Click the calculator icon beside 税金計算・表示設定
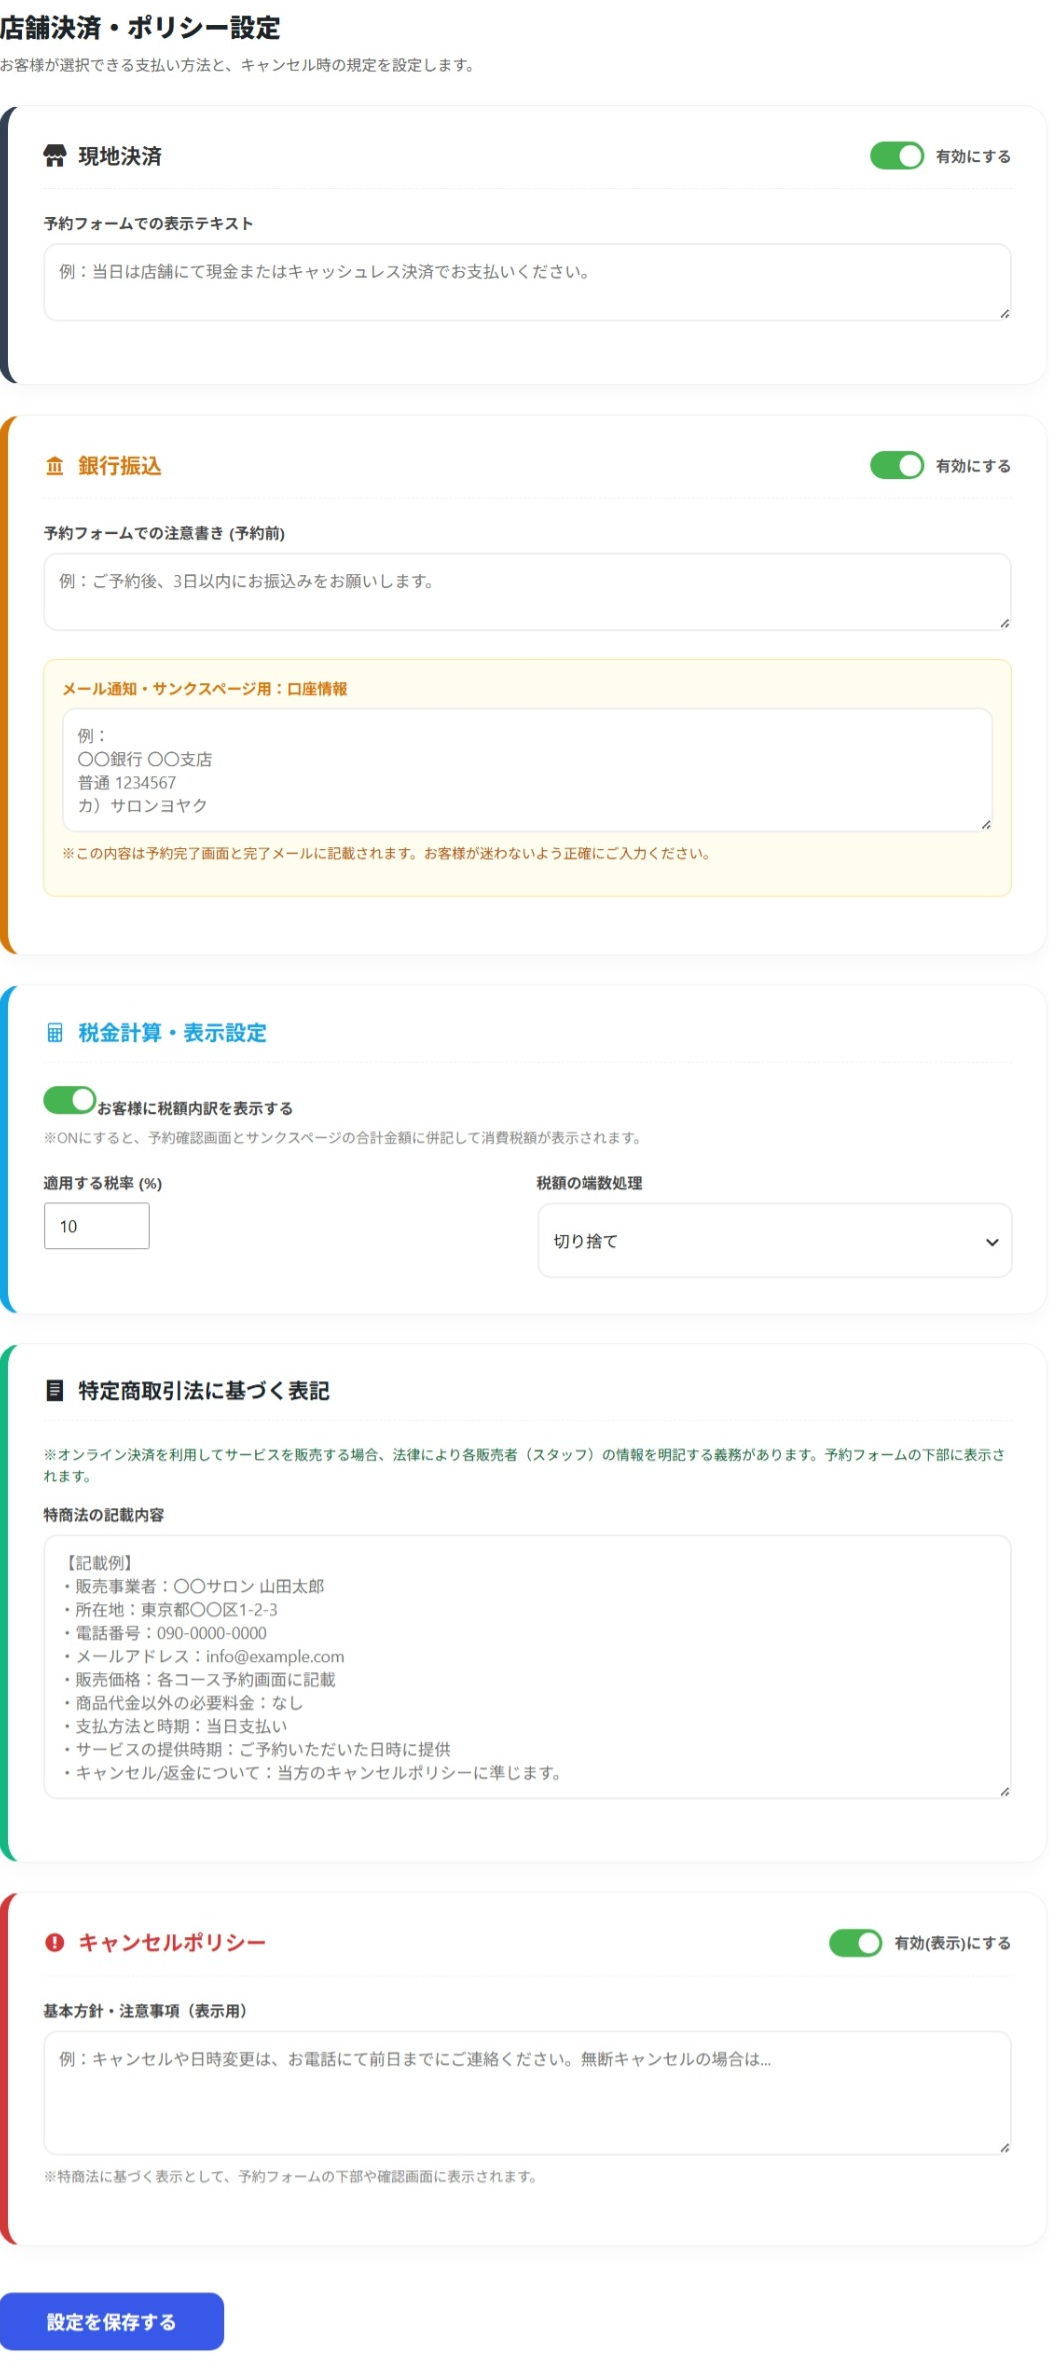Image resolution: width=1049 pixels, height=2366 pixels. [54, 1033]
